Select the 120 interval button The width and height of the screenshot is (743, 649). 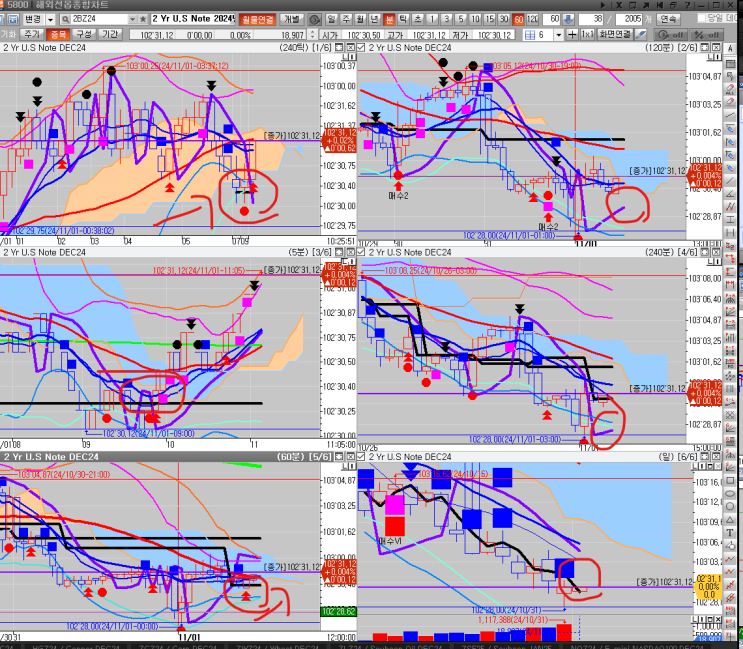(533, 19)
